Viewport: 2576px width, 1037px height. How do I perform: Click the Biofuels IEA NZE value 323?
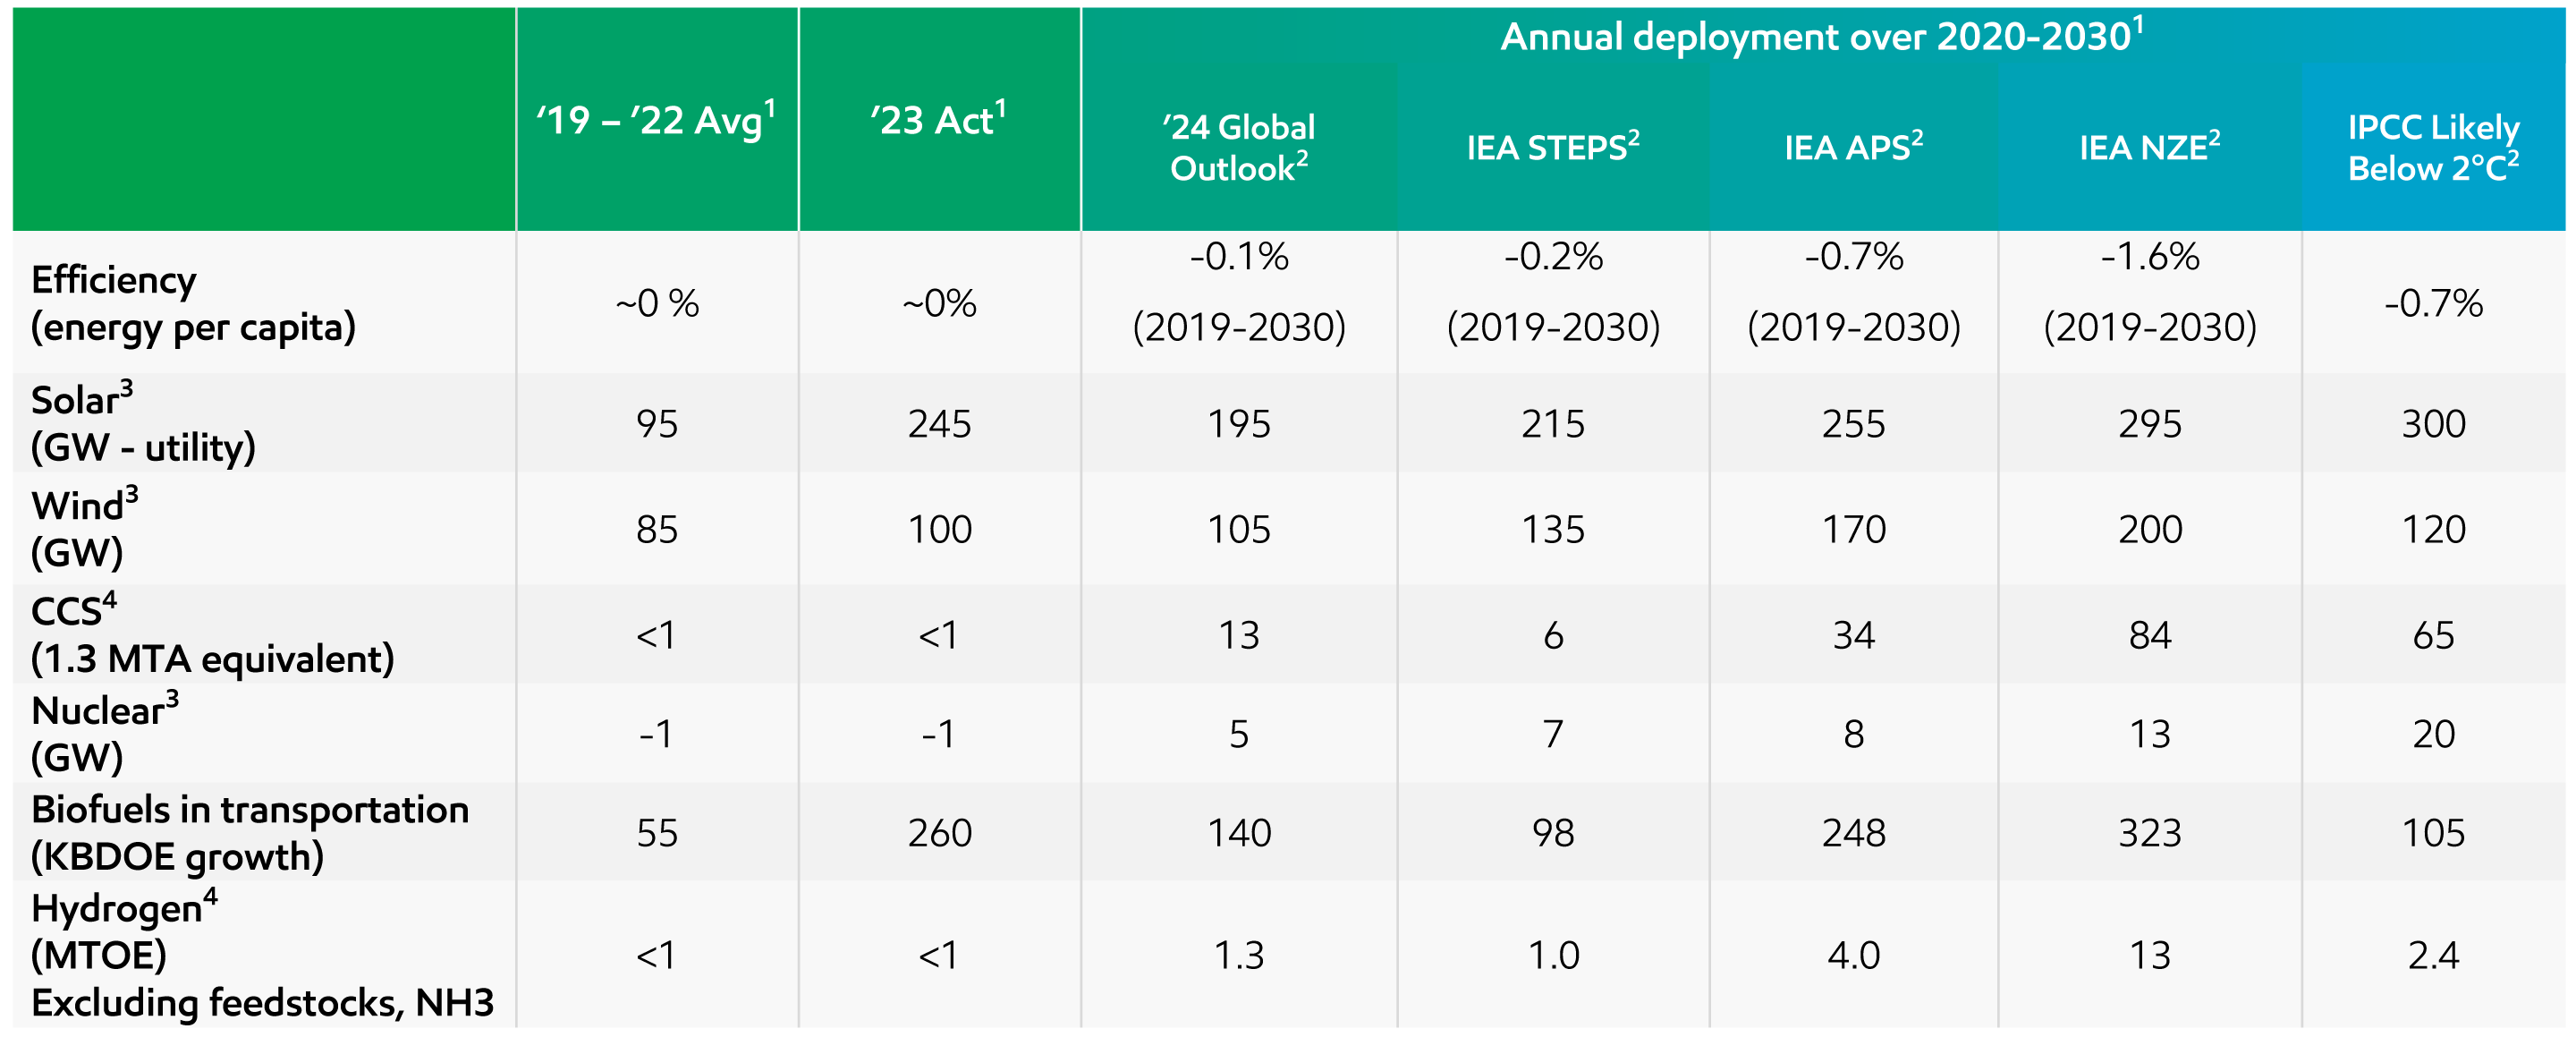pyautogui.click(x=2149, y=833)
